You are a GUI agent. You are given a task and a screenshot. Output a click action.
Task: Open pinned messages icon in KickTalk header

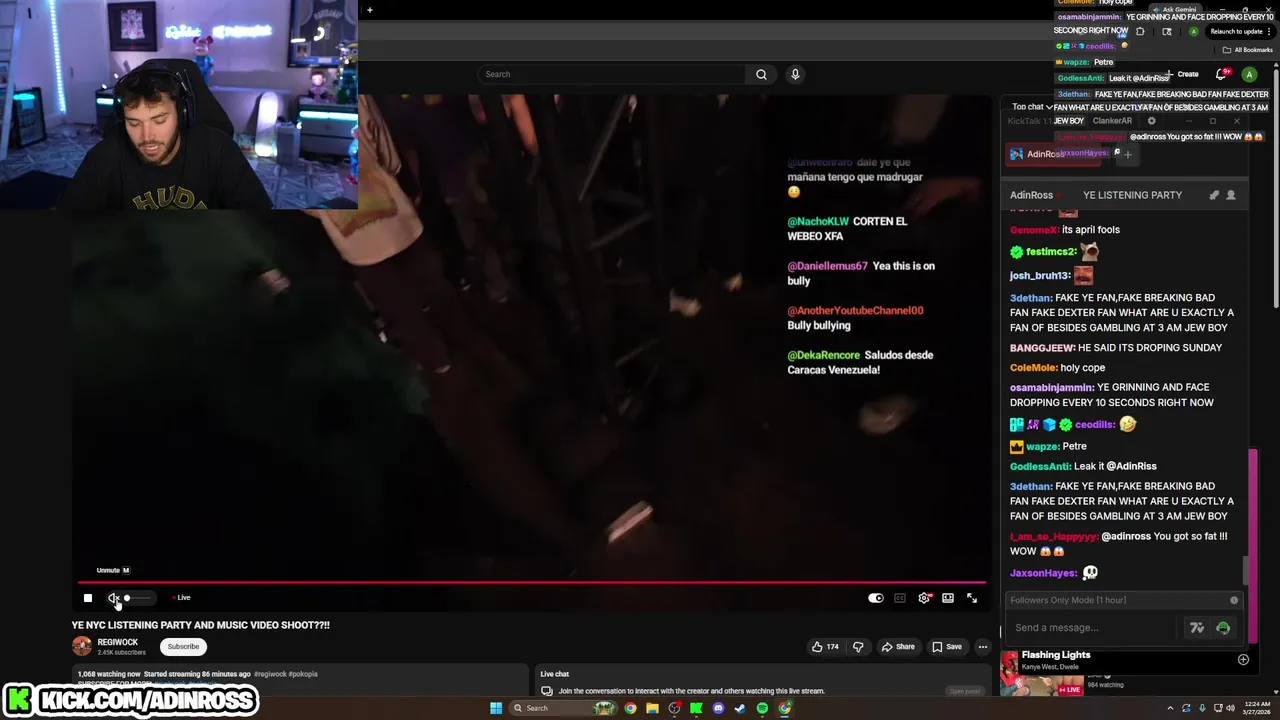click(1214, 195)
